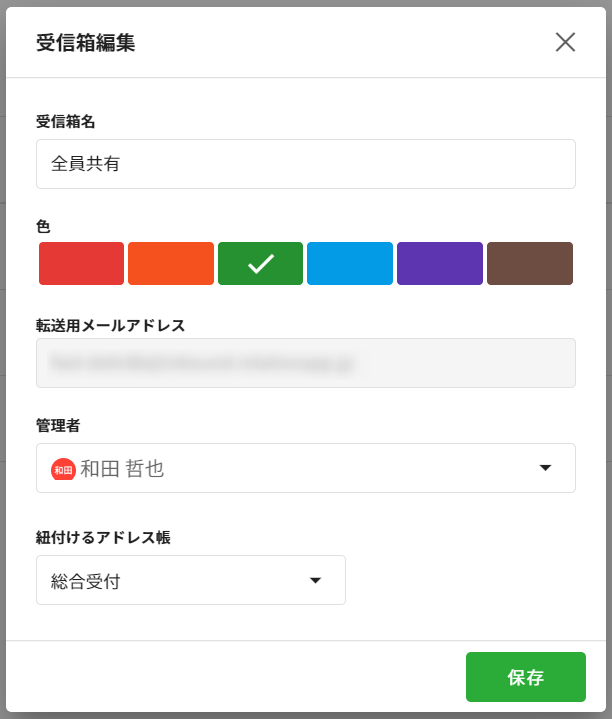
Task: Click the 色 label
Action: (43, 226)
